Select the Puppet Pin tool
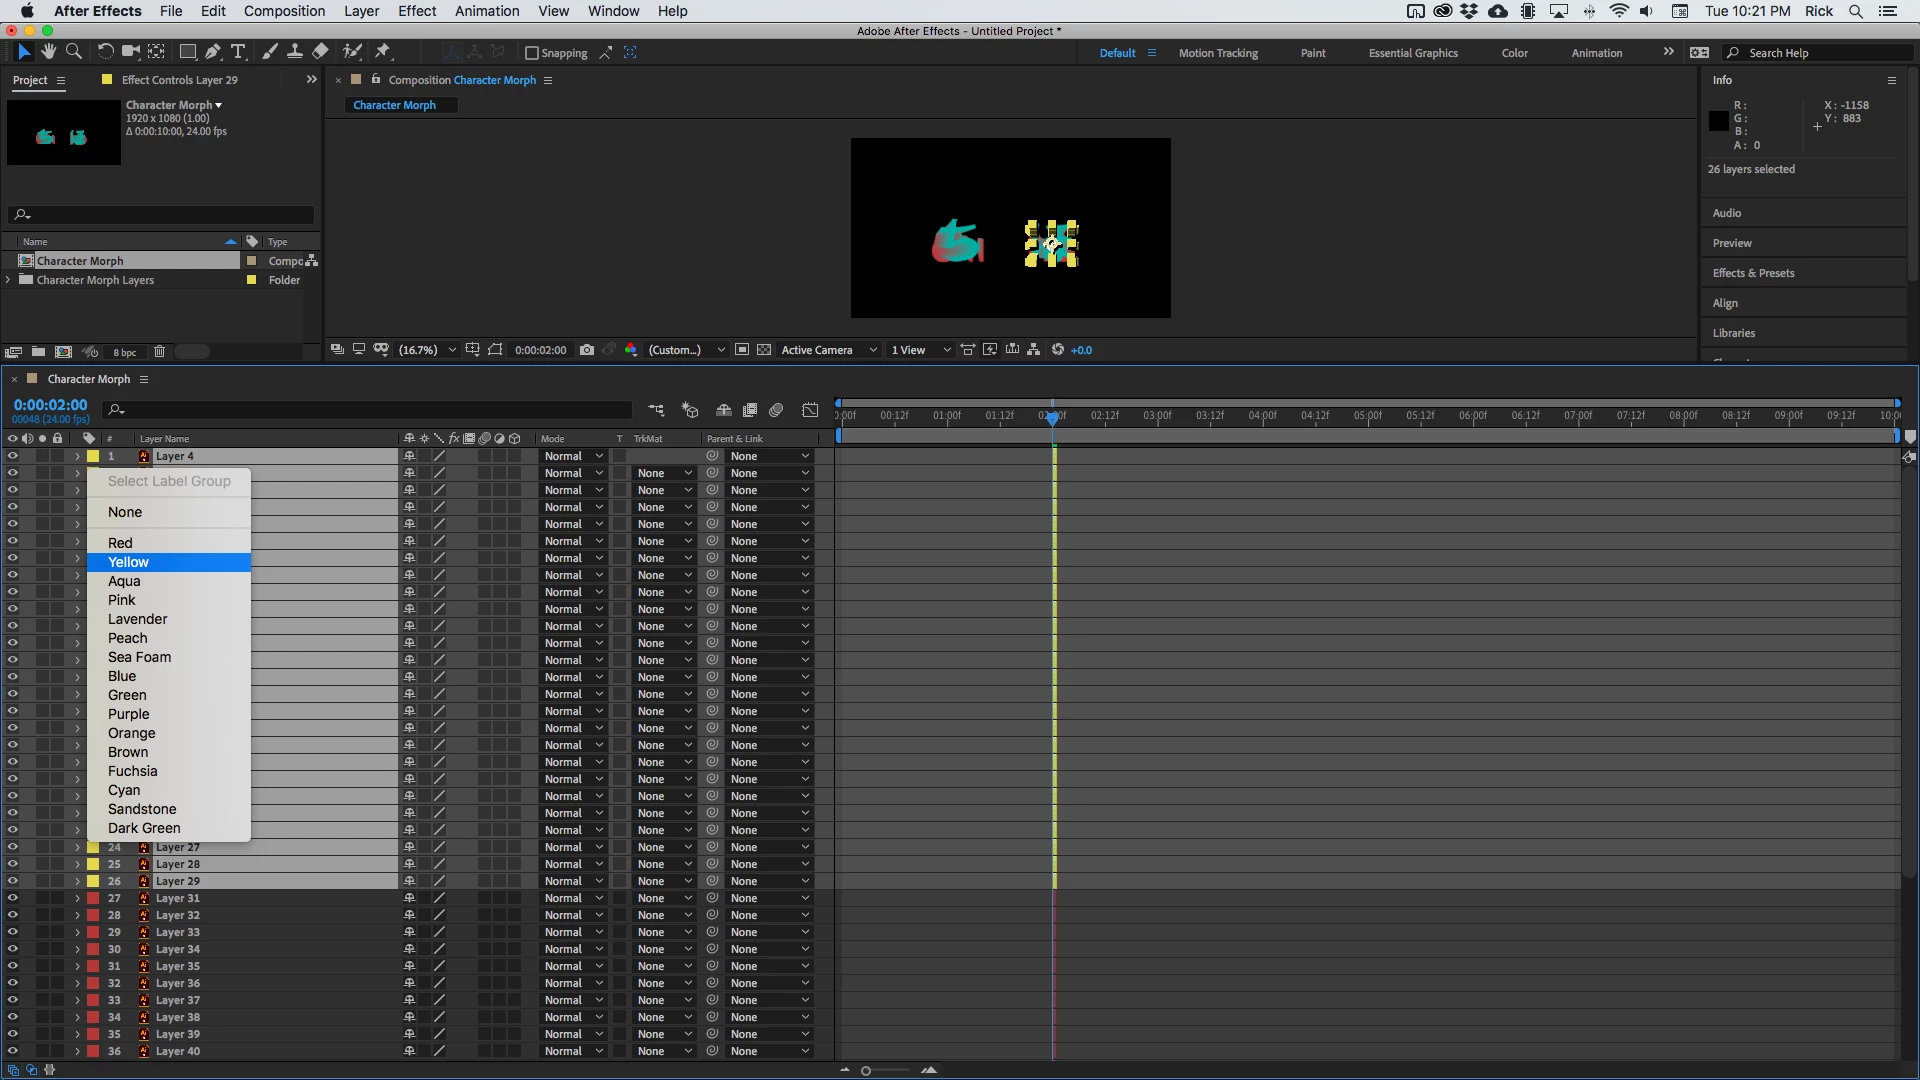This screenshot has width=1920, height=1080. click(x=383, y=52)
